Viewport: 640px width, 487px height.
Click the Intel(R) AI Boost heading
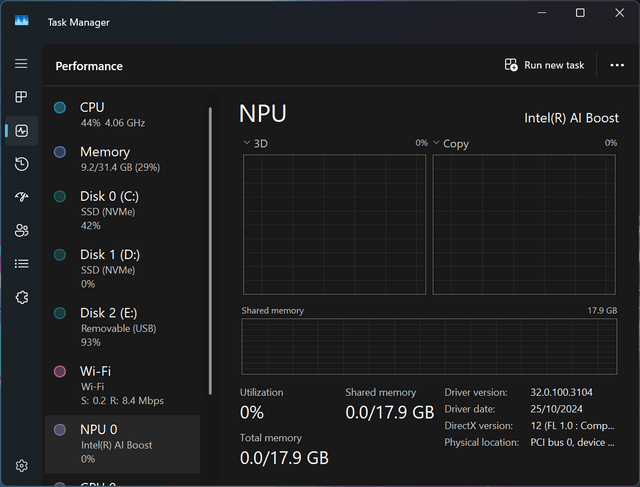[571, 118]
